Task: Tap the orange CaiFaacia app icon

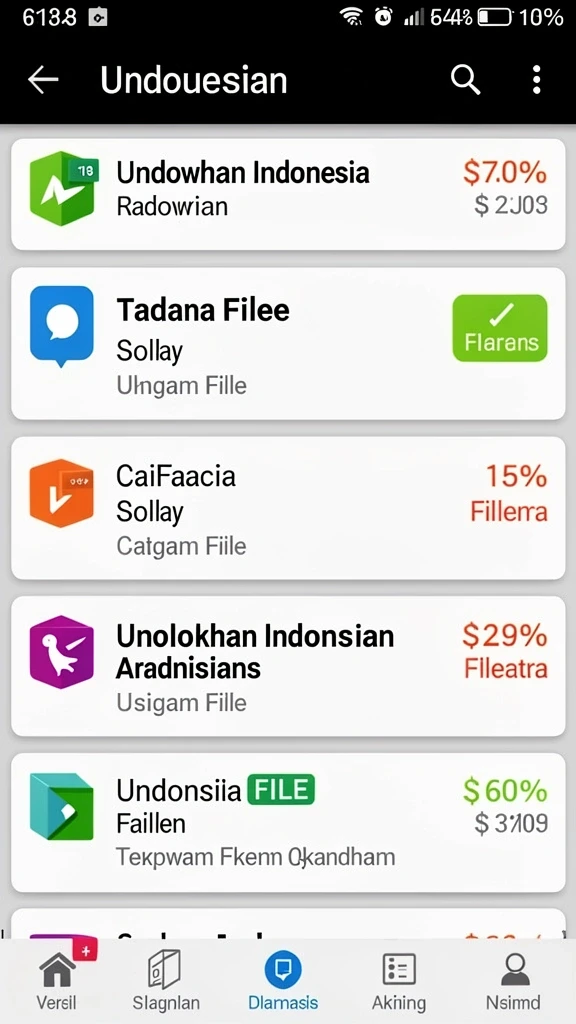Action: (x=61, y=493)
